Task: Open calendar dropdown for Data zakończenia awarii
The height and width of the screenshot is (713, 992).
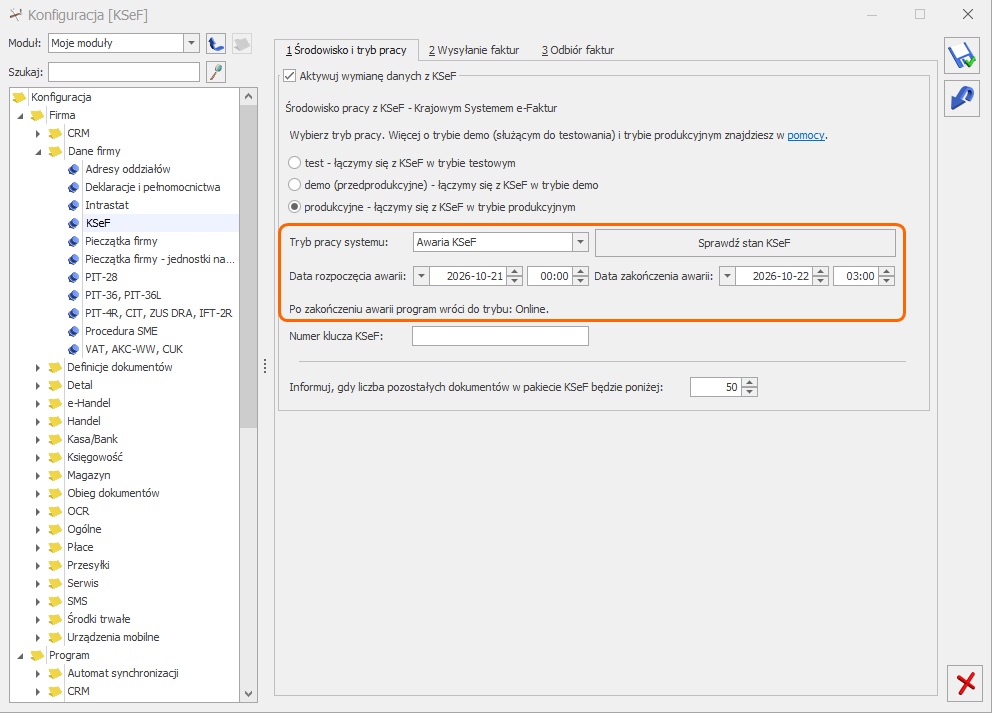Action: [x=728, y=276]
